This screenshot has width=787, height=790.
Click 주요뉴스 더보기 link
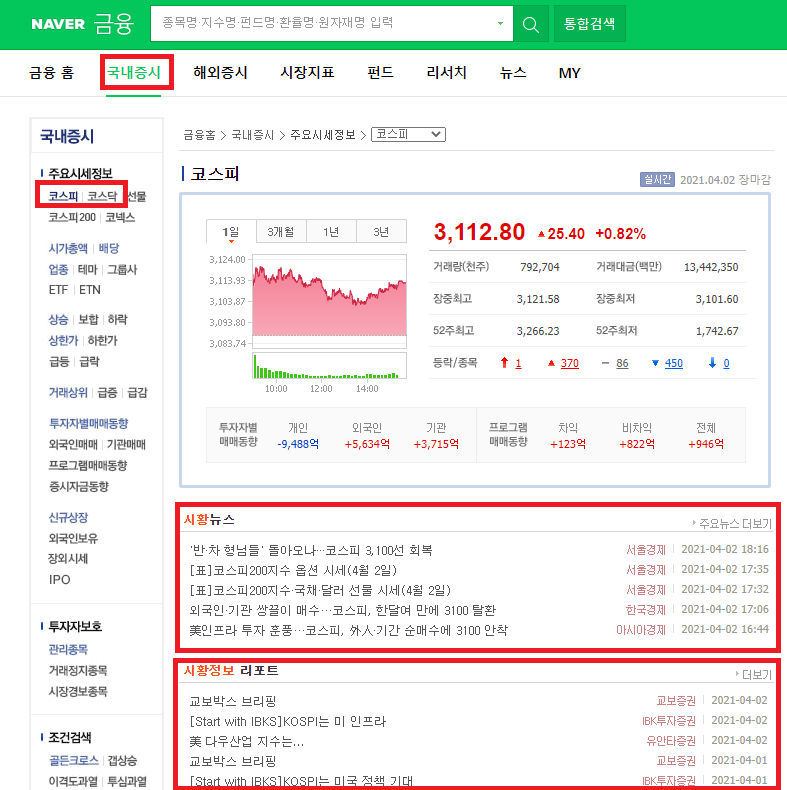click(735, 523)
